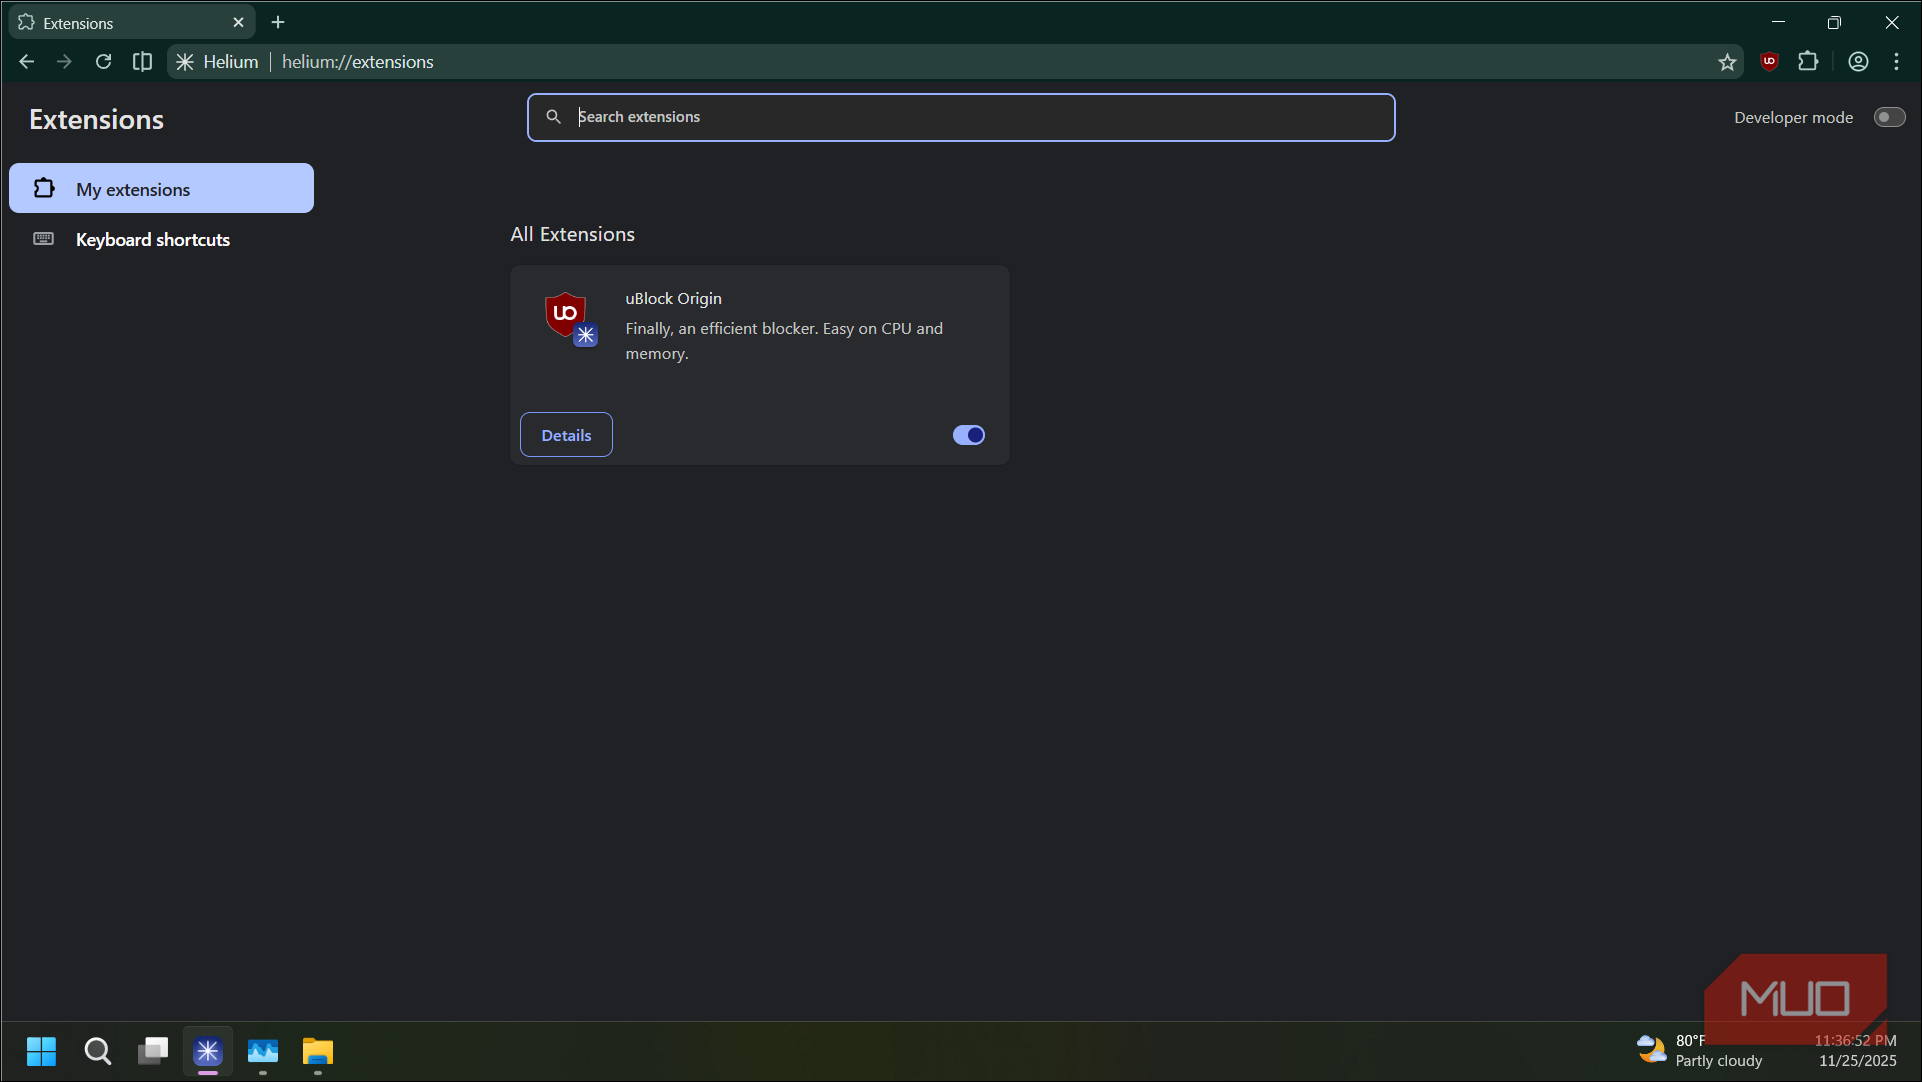The image size is (1922, 1082).
Task: Open uBlock Origin toolbar extension icon
Action: pyautogui.click(x=1769, y=62)
